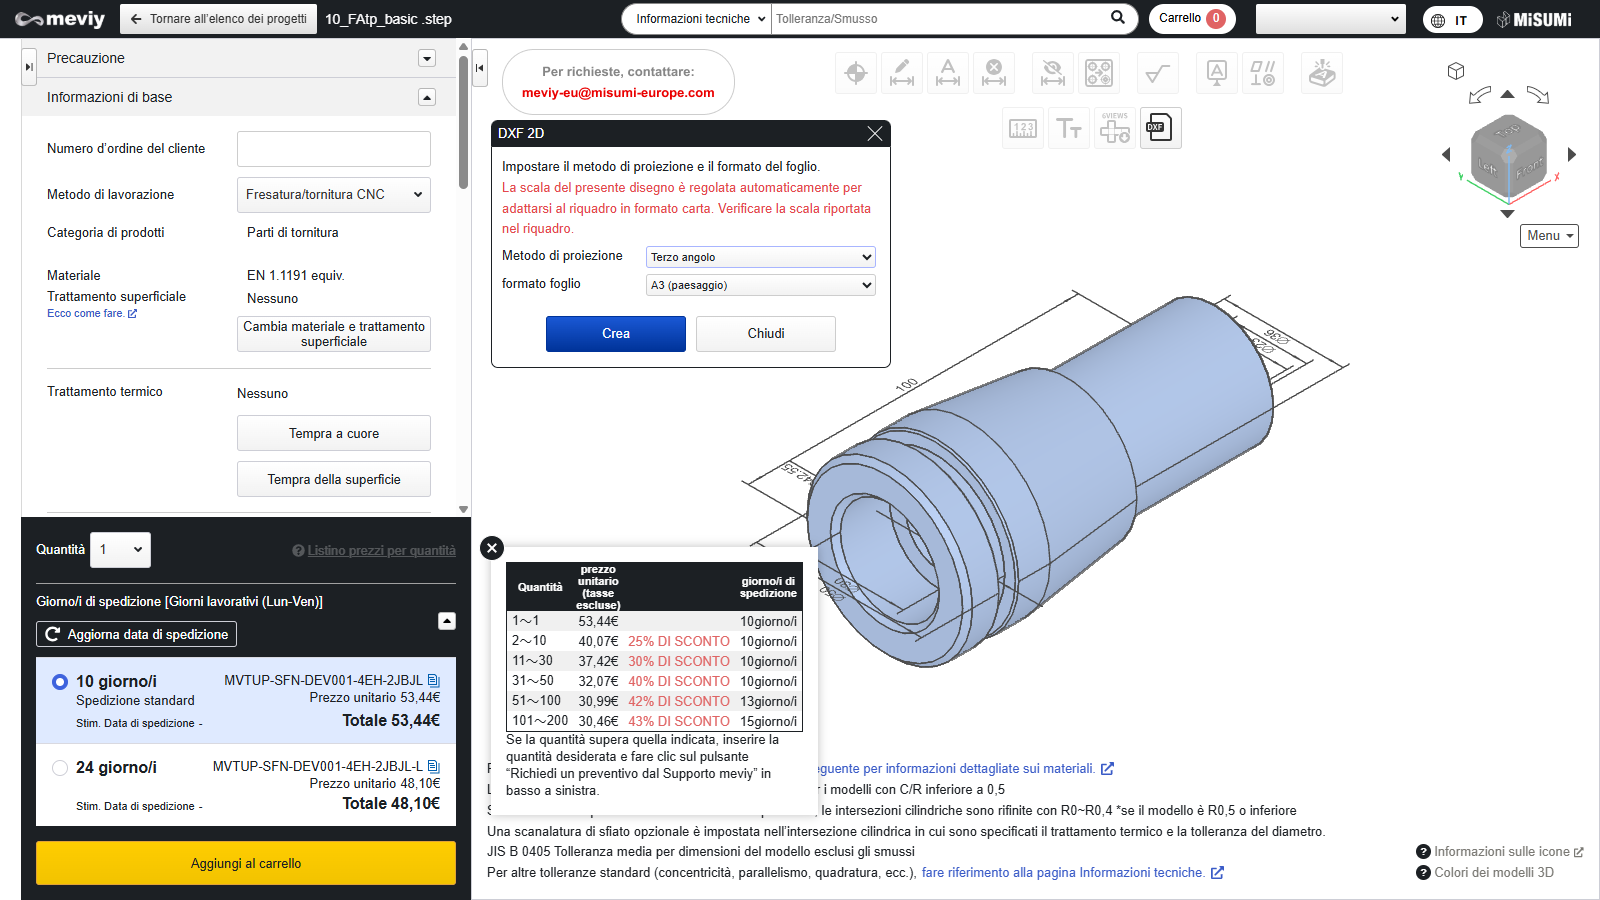Collapse the Informazioni di base section
Image resolution: width=1600 pixels, height=900 pixels.
pyautogui.click(x=427, y=97)
